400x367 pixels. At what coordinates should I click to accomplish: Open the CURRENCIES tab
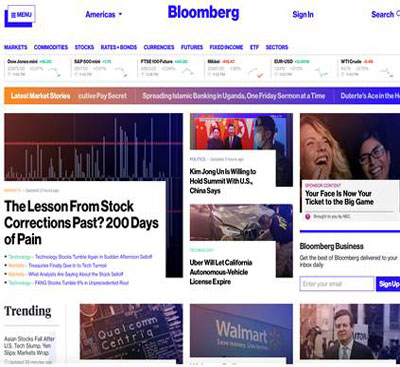pyautogui.click(x=159, y=47)
